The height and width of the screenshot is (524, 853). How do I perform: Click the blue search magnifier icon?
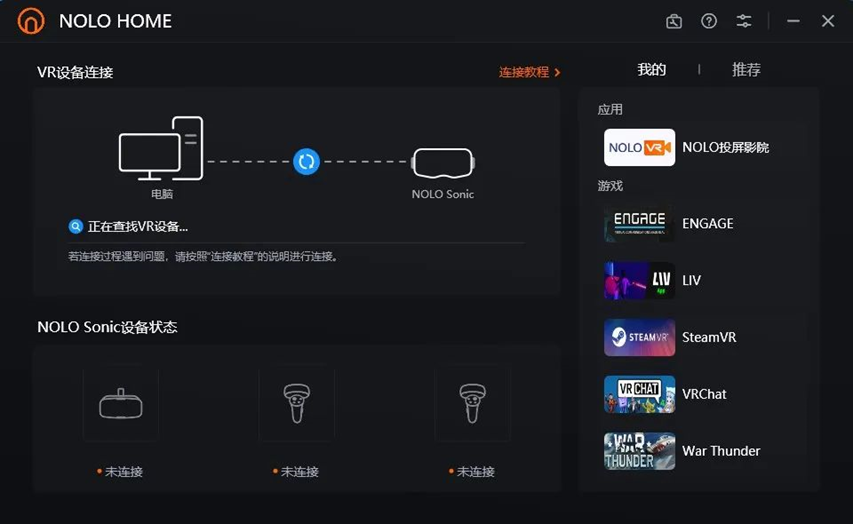[x=76, y=226]
